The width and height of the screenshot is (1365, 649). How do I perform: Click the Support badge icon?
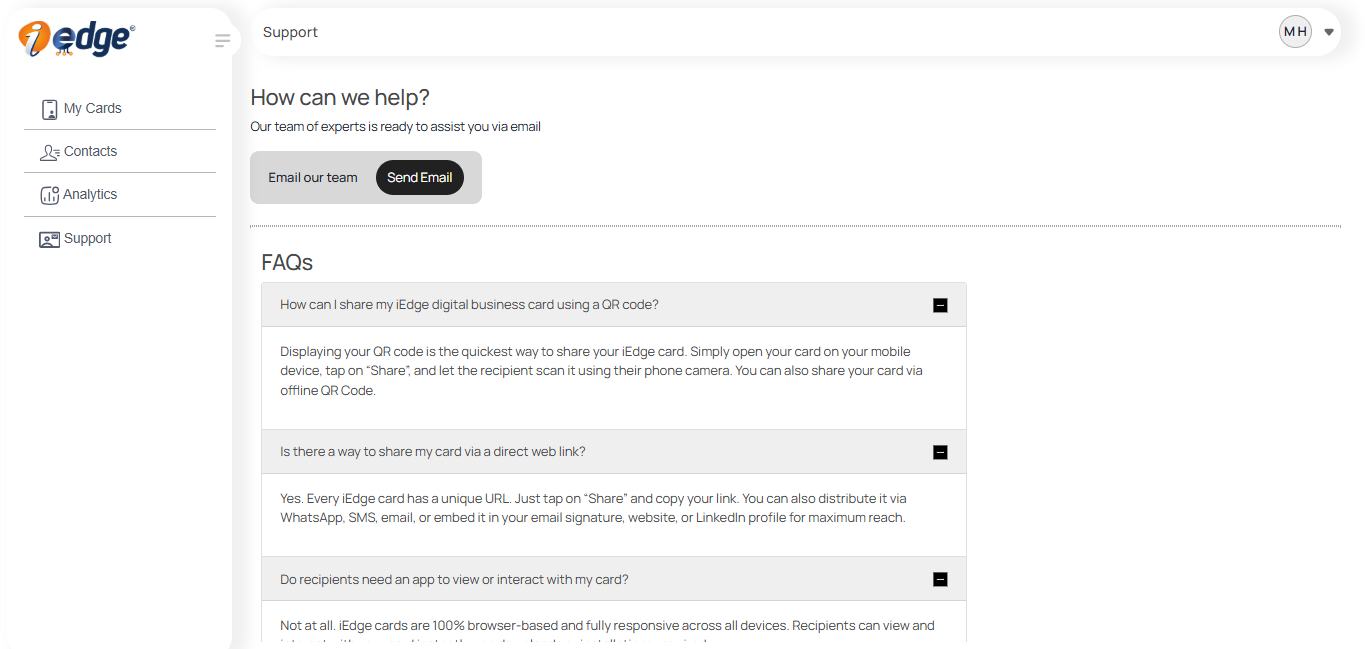(49, 238)
